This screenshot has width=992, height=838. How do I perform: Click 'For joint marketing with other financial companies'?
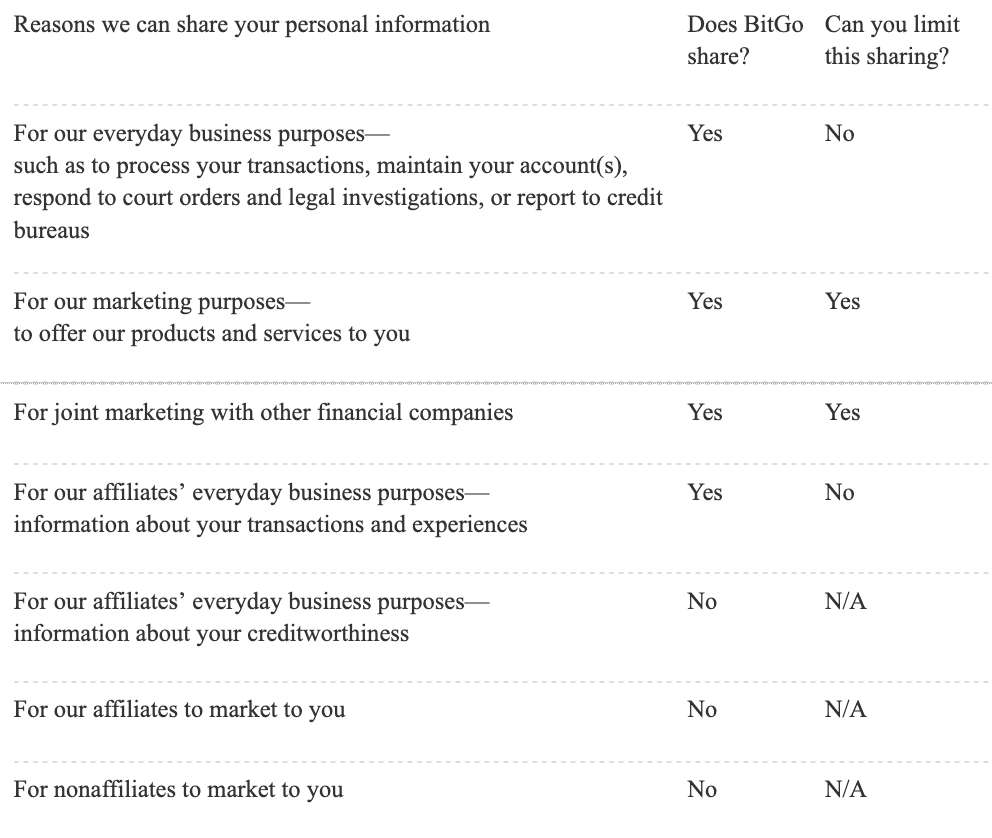263,412
